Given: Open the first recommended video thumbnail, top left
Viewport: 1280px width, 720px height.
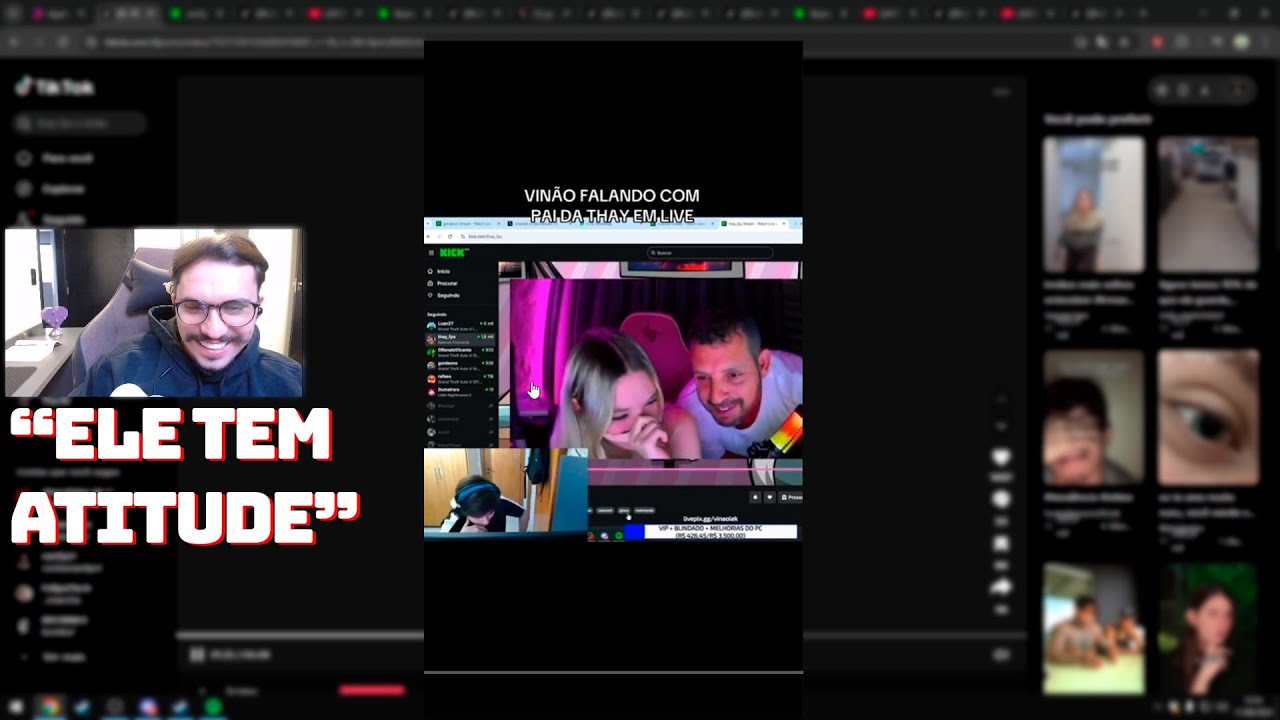Looking at the screenshot, I should click(x=1094, y=204).
